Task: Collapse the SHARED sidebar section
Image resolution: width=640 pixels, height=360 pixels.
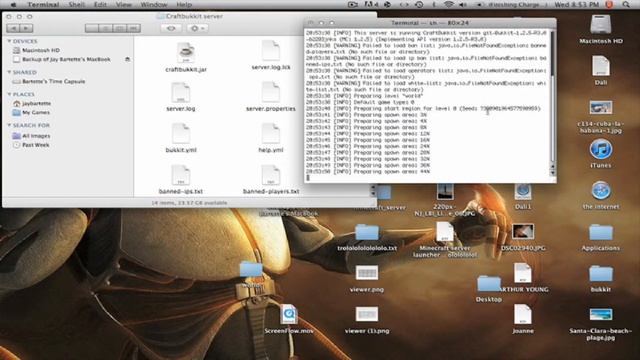Action: click(x=9, y=72)
